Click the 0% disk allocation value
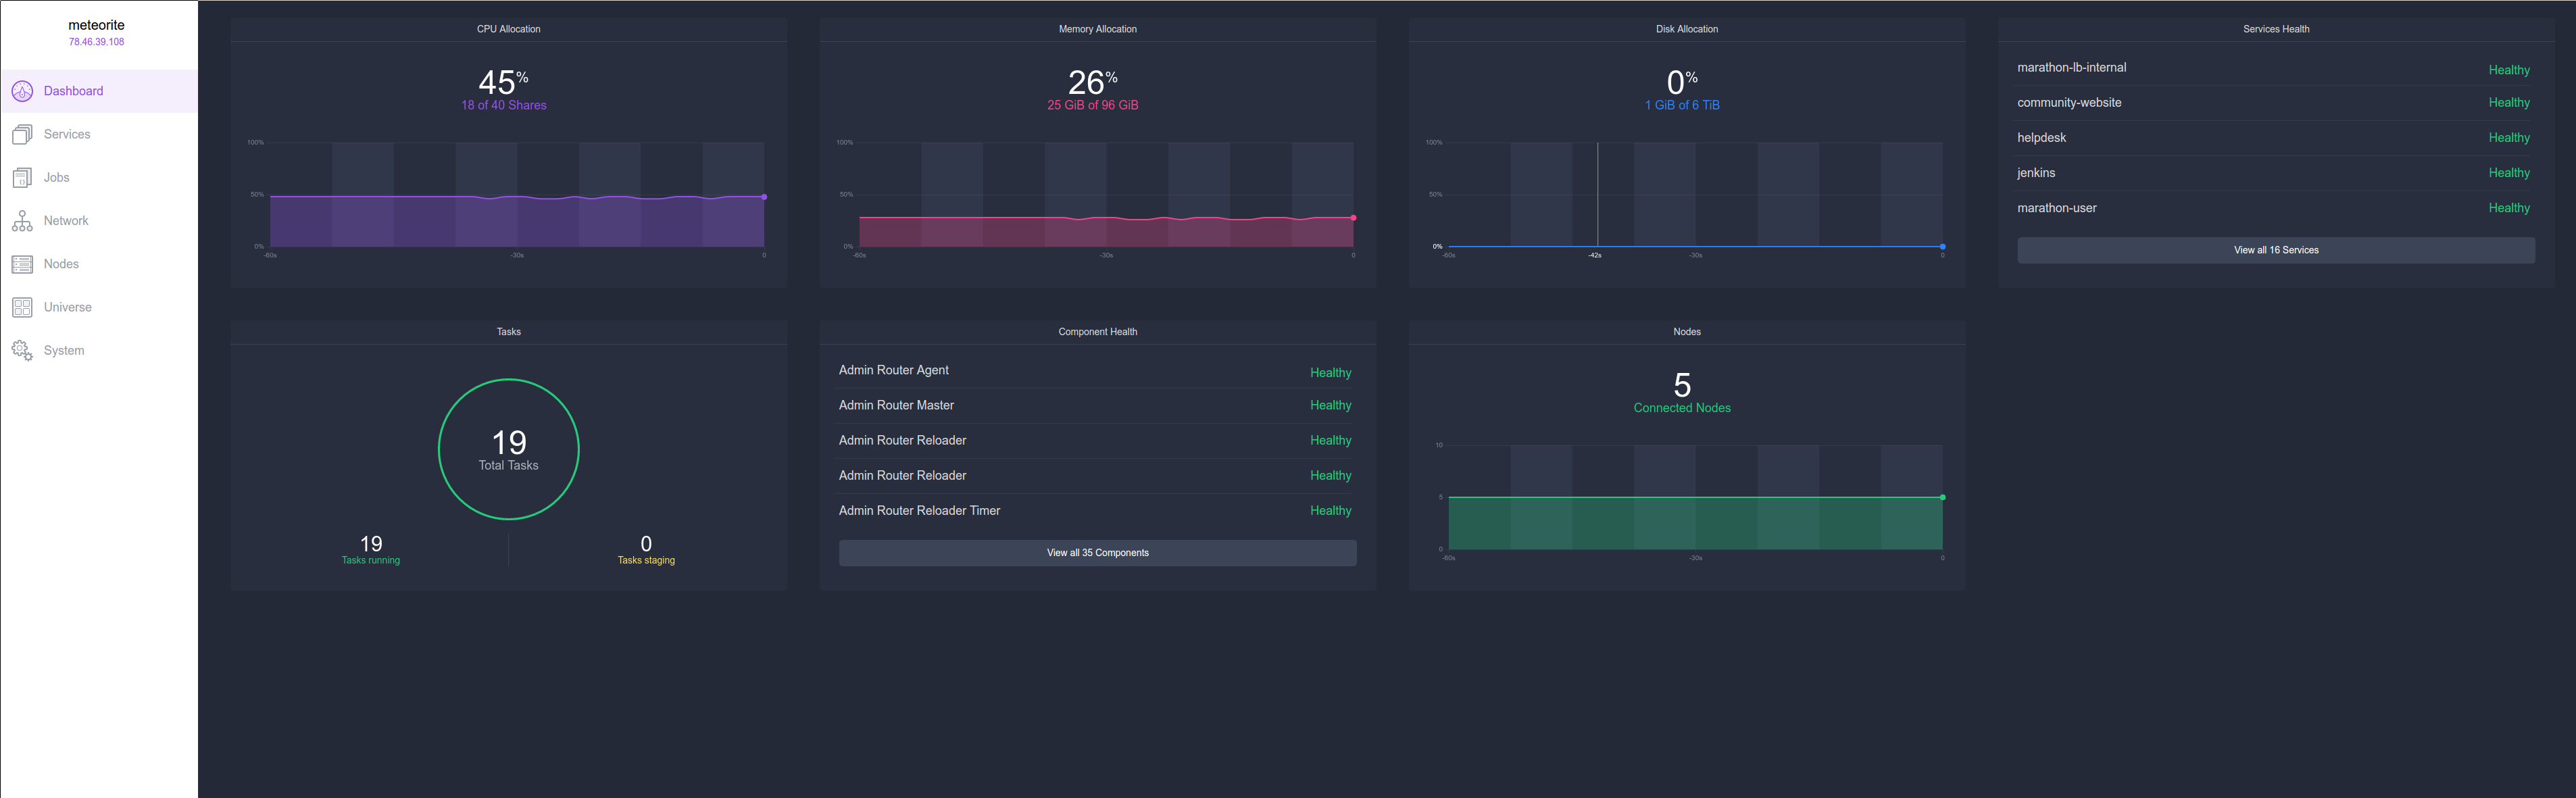 [1682, 82]
